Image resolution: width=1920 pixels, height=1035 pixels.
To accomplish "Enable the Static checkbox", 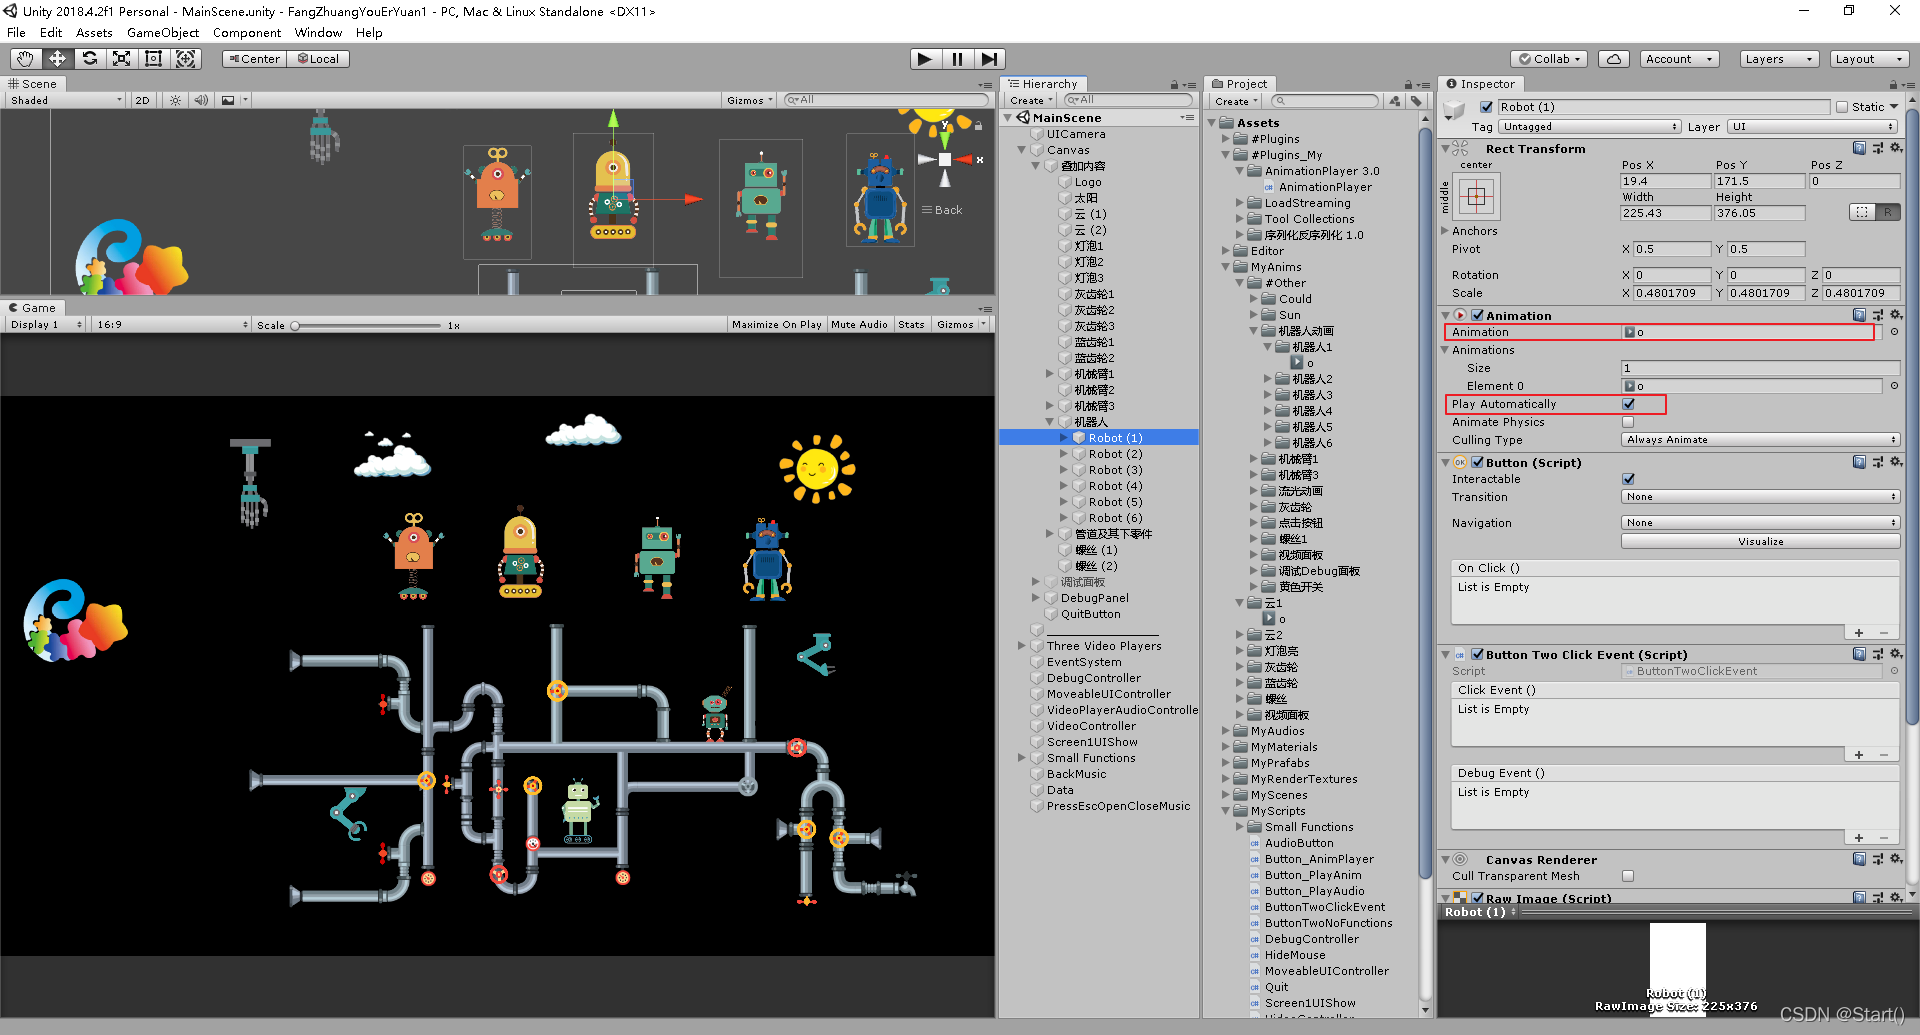I will [1842, 107].
